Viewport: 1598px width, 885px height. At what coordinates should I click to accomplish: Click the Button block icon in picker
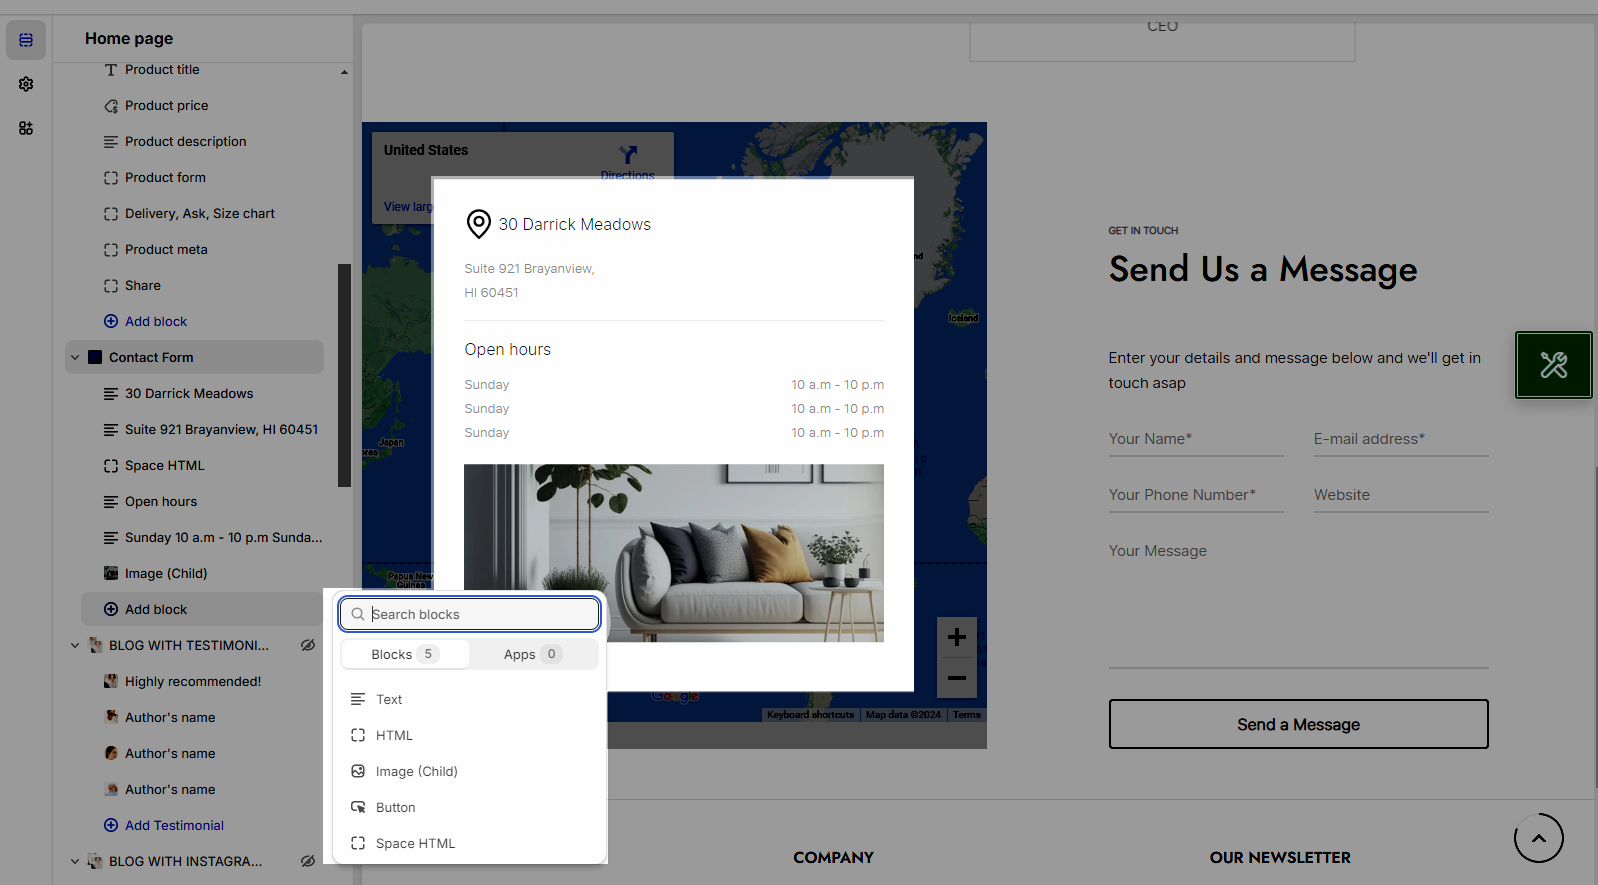(x=358, y=808)
